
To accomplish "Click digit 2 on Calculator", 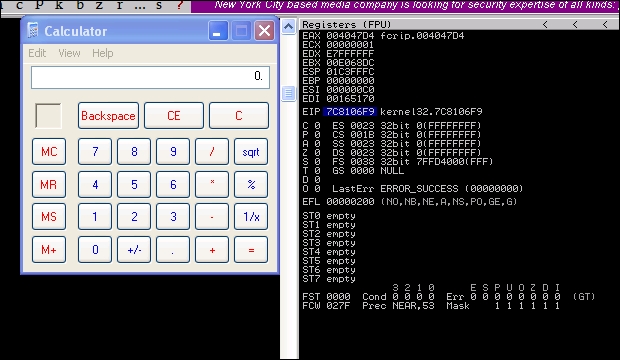I will point(134,217).
